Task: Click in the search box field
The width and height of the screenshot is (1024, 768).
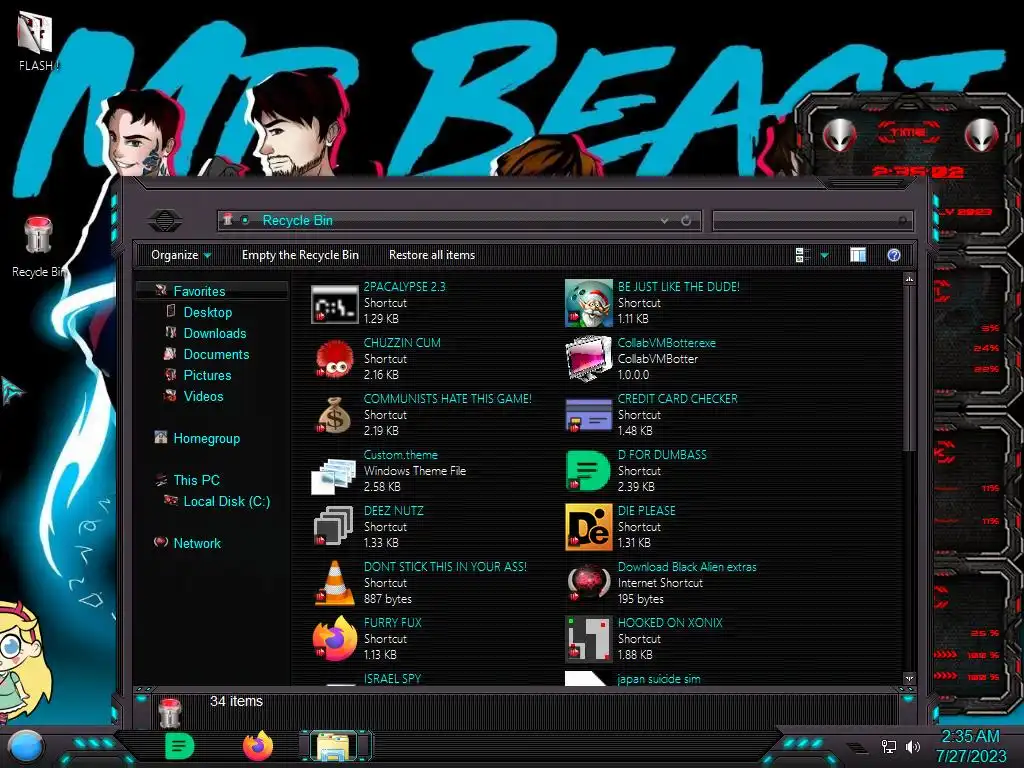Action: tap(812, 221)
